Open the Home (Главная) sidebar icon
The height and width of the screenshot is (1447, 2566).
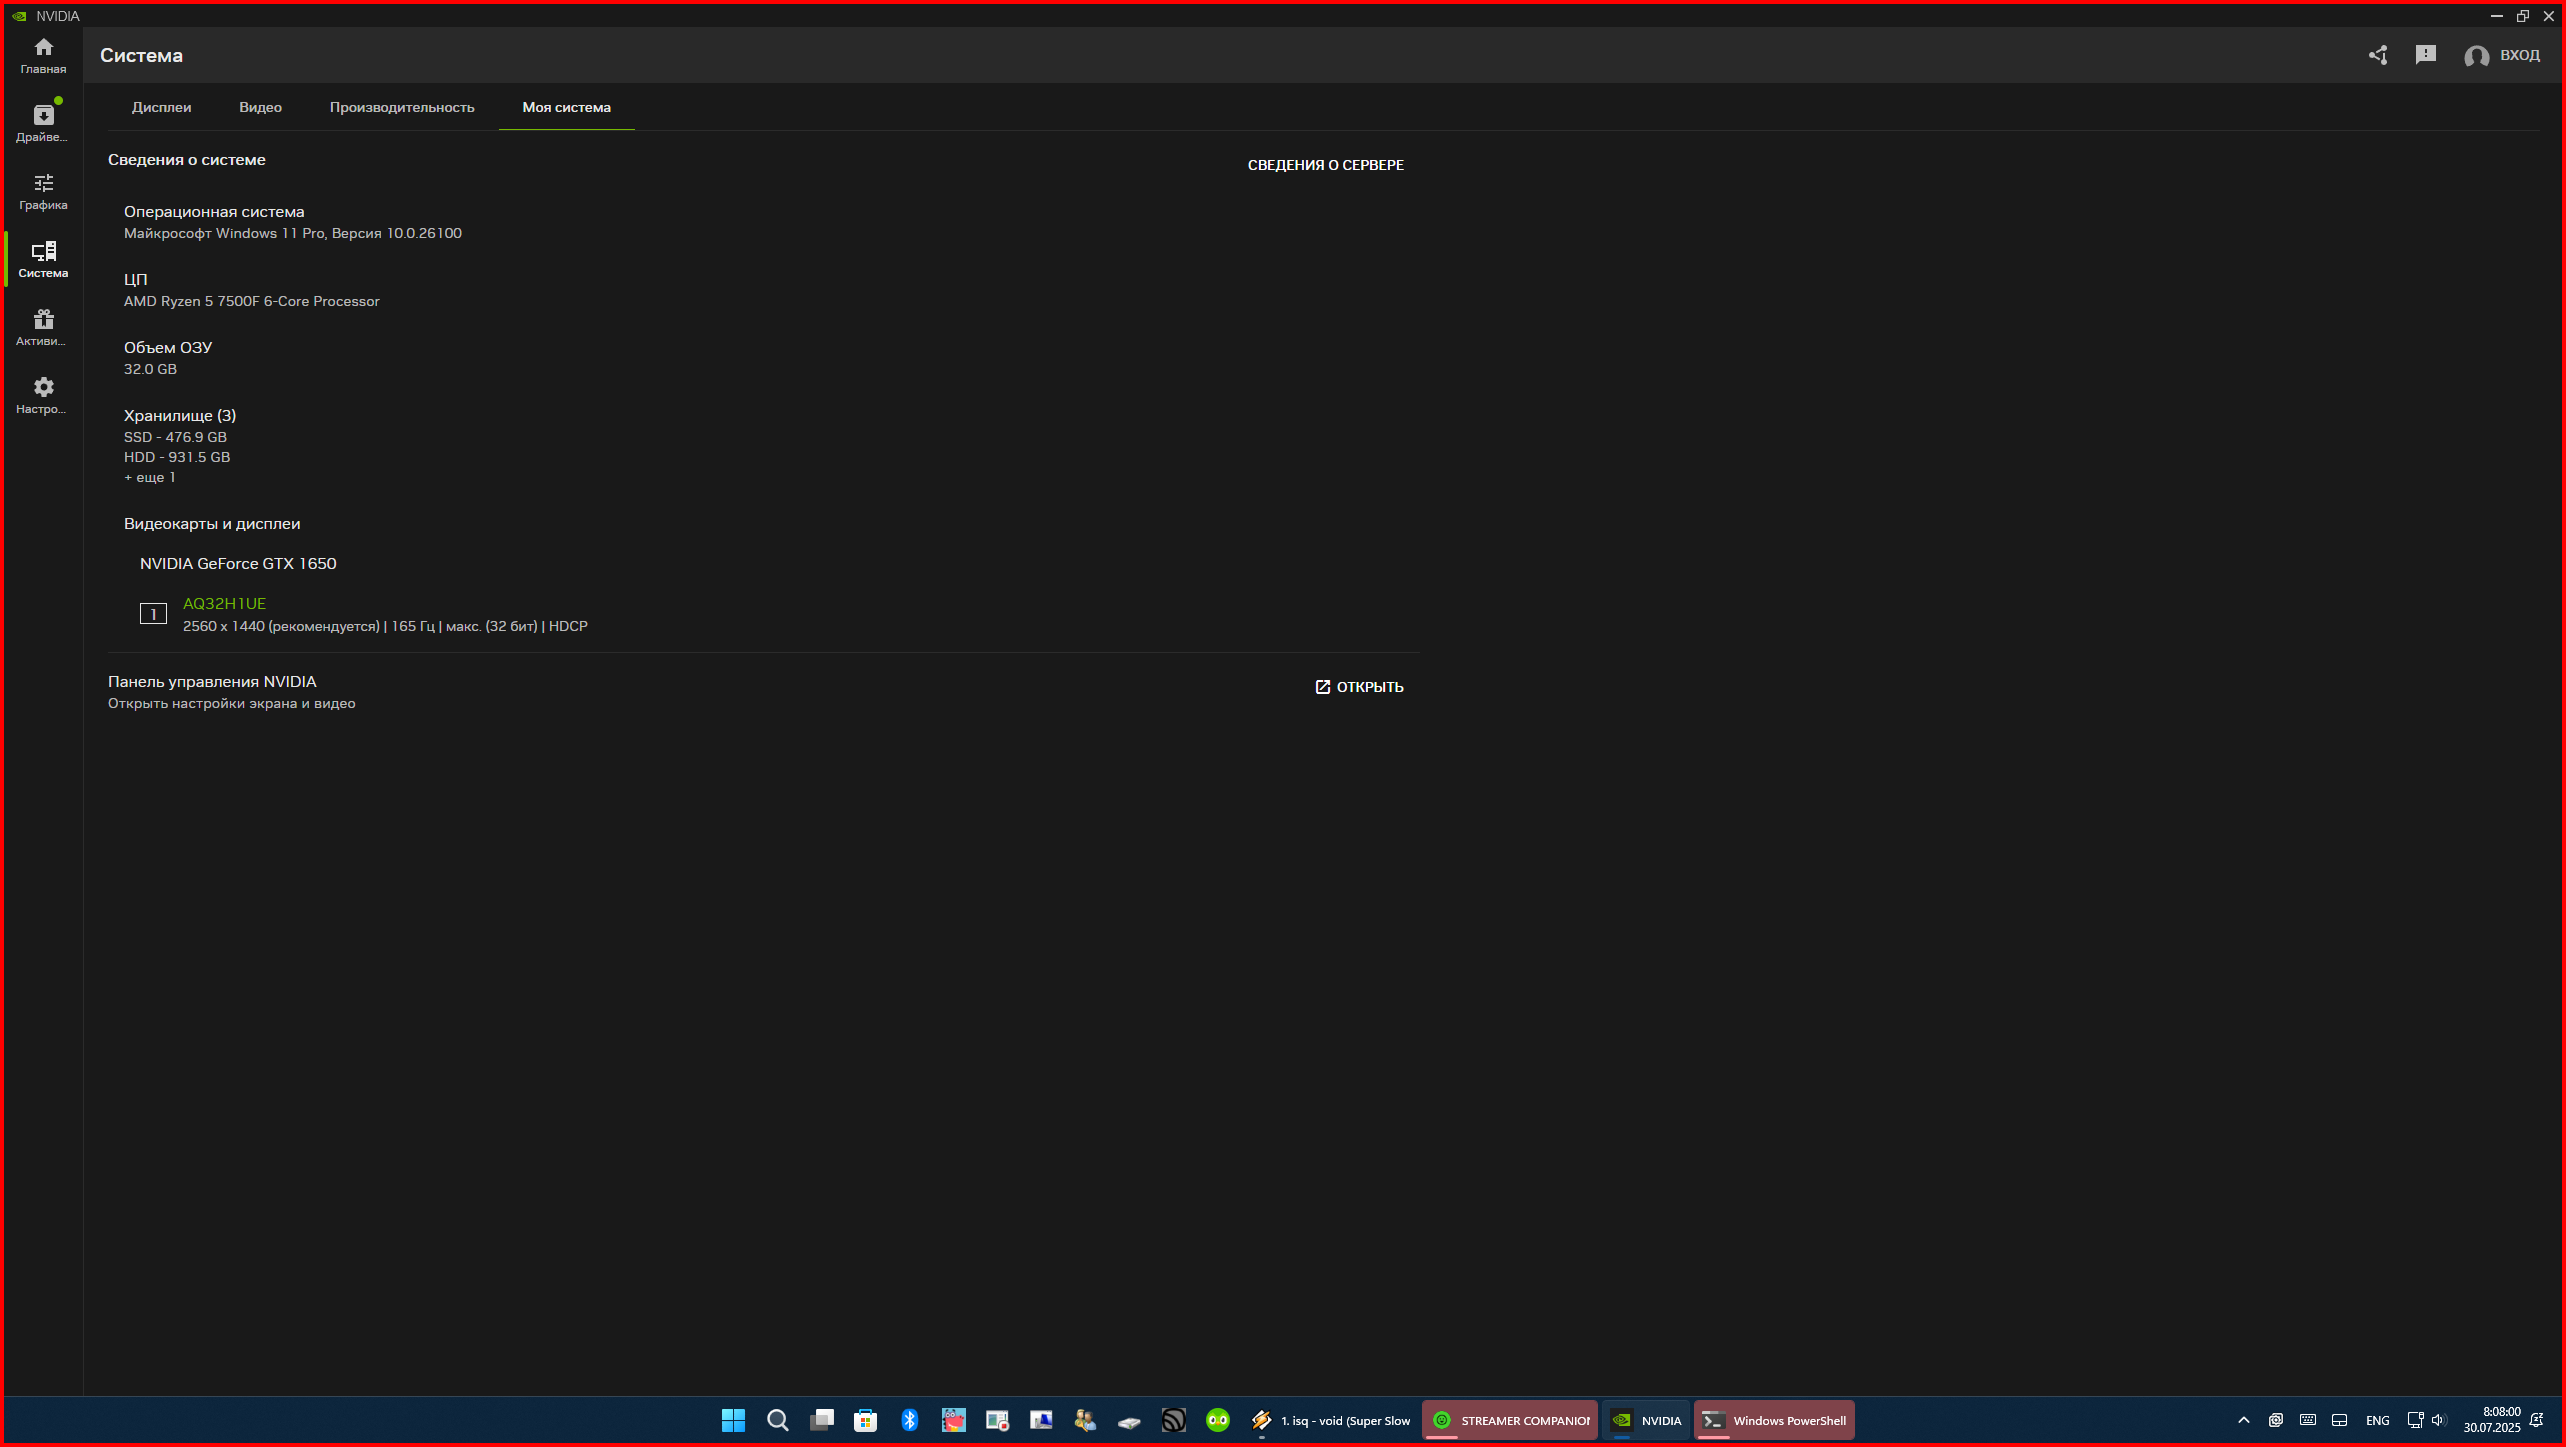[43, 55]
